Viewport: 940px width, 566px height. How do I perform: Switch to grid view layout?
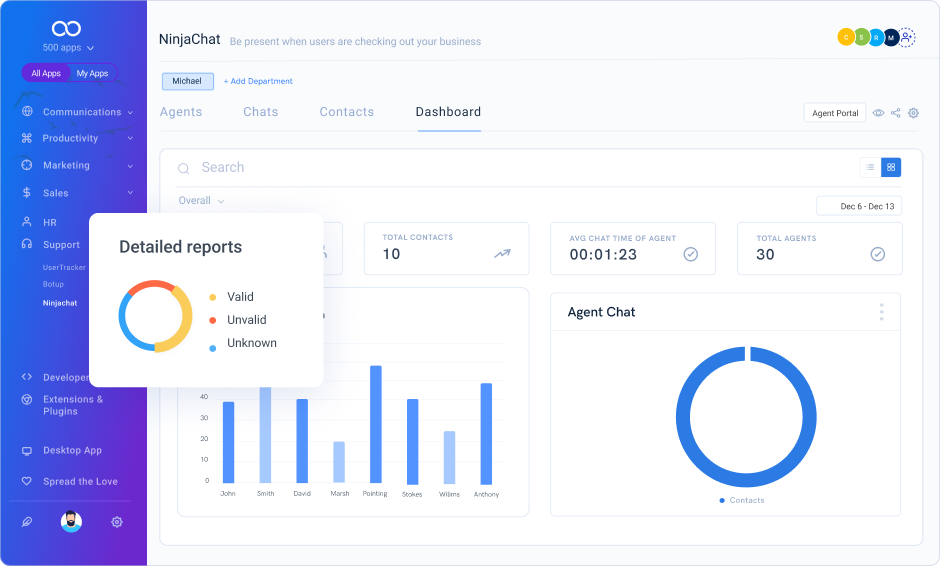point(891,167)
